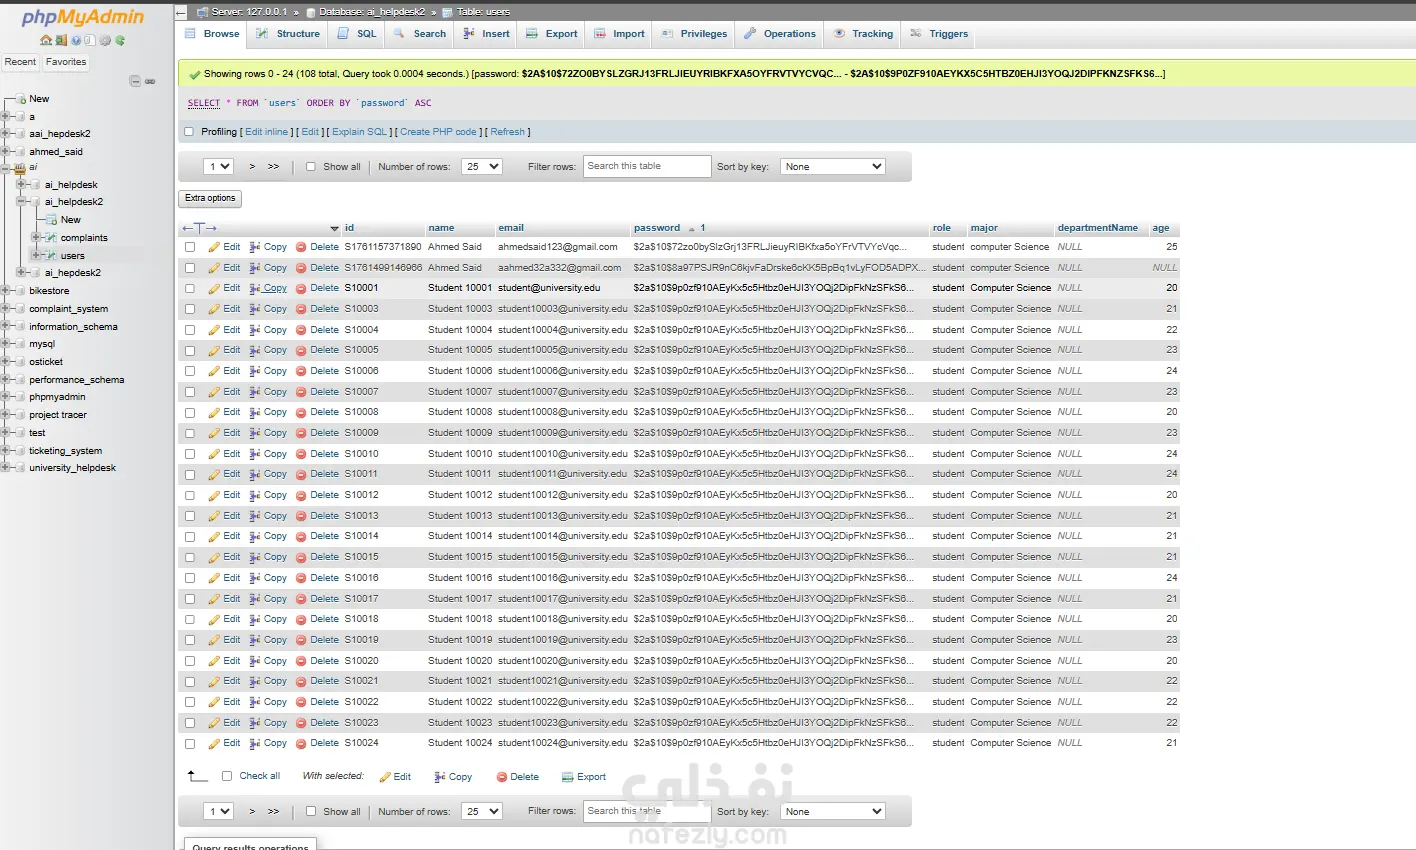The height and width of the screenshot is (850, 1416).
Task: Click the Explain SQL link
Action: [359, 132]
